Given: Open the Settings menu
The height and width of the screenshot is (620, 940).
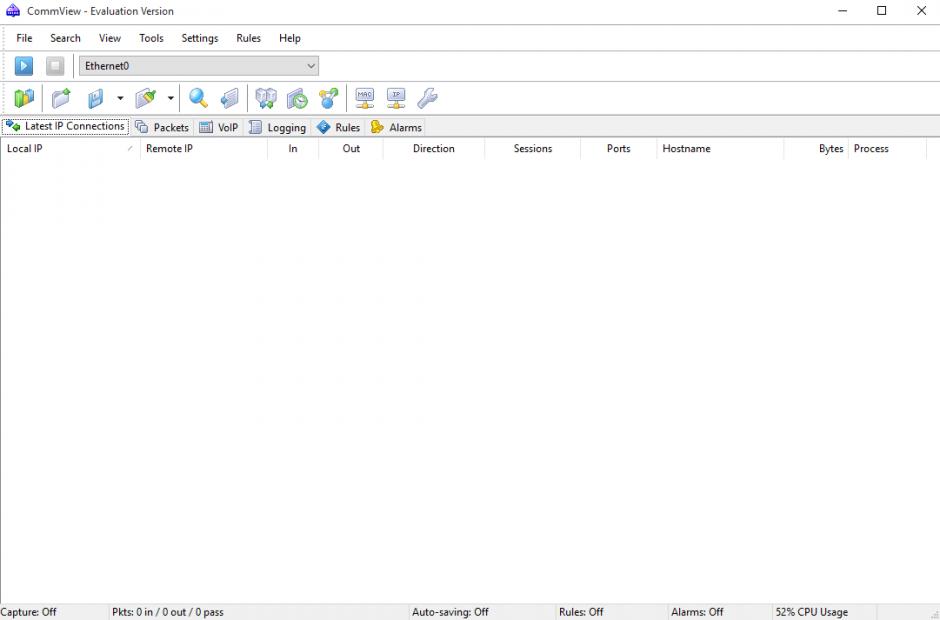Looking at the screenshot, I should click(200, 38).
